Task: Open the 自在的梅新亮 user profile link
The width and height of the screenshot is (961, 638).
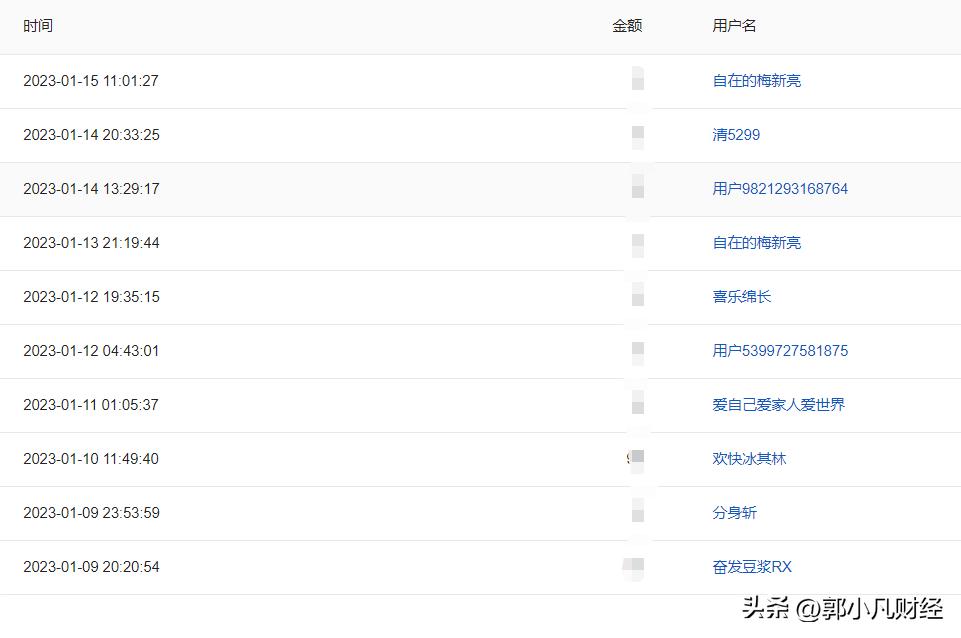Action: (x=756, y=81)
